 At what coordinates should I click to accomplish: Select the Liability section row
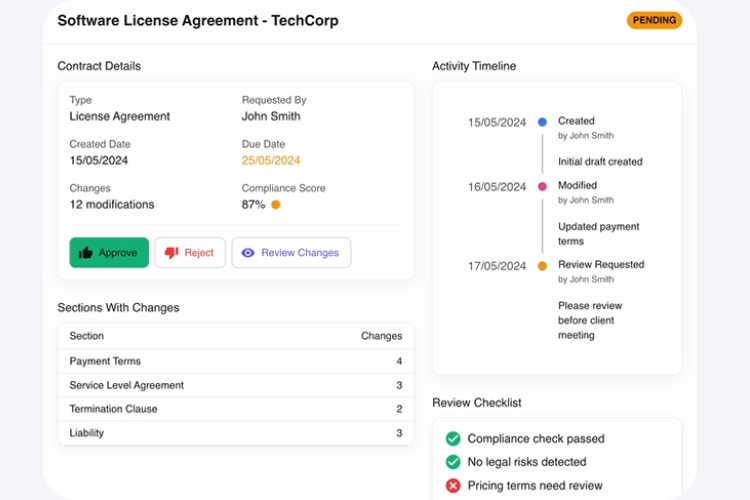coord(235,433)
